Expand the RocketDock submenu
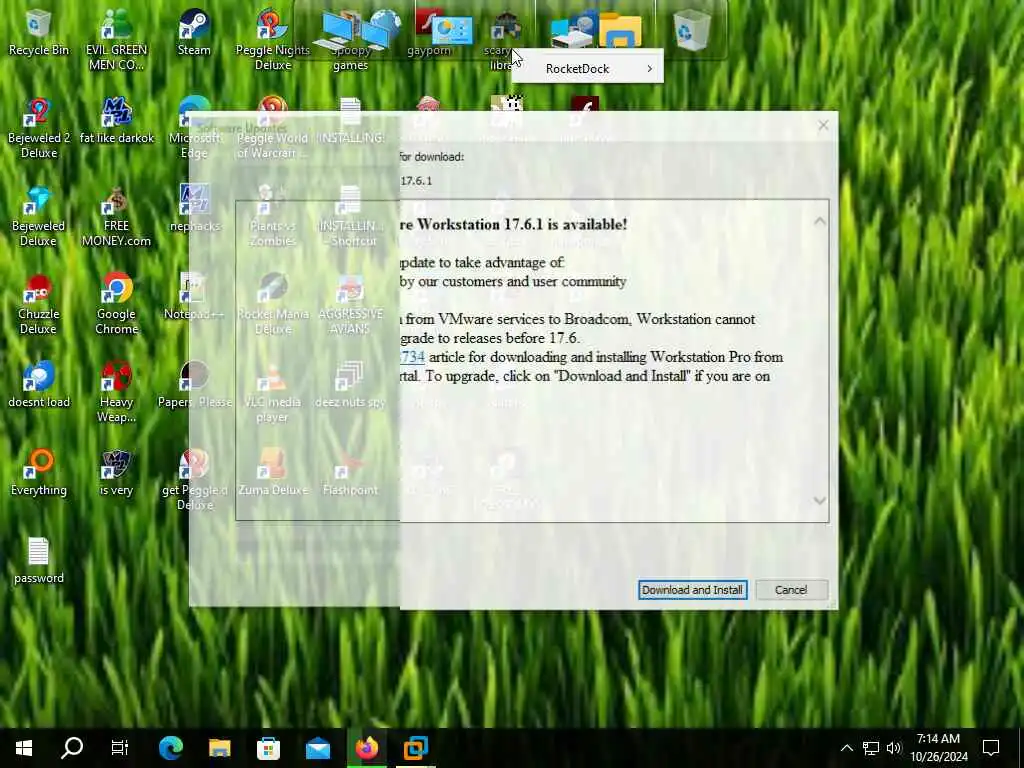This screenshot has height=768, width=1024. (587, 69)
